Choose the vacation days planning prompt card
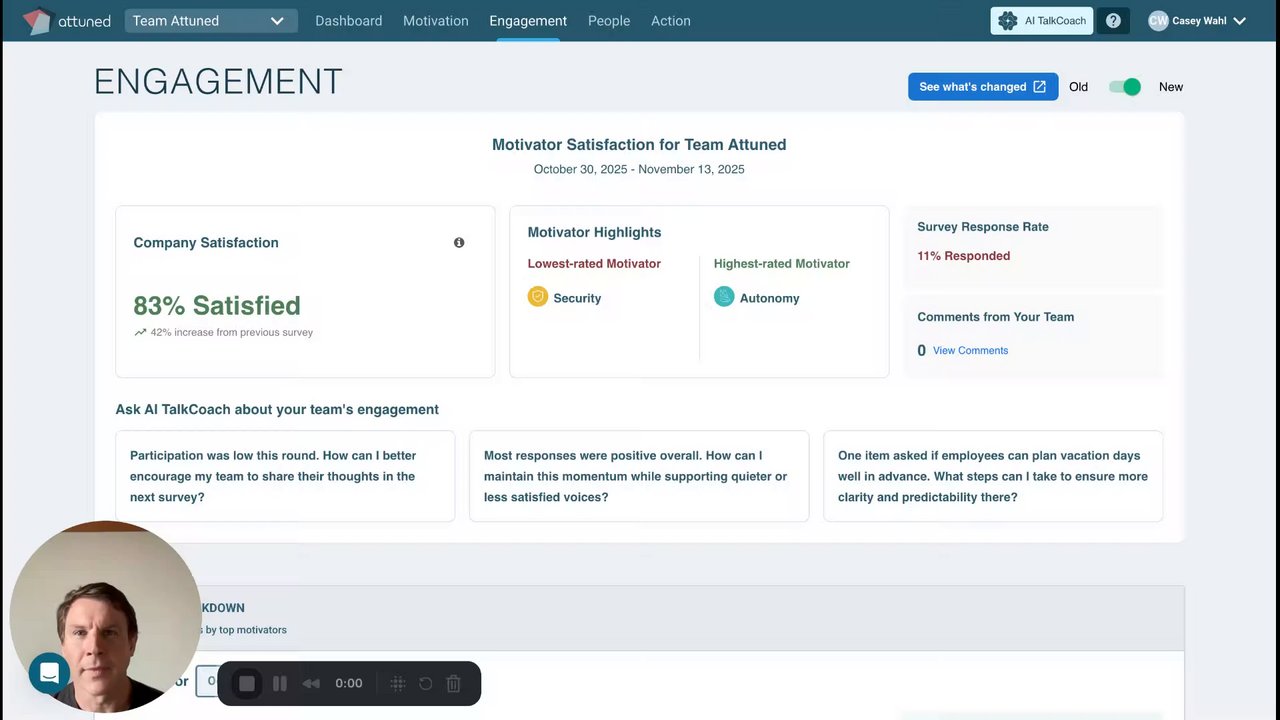This screenshot has width=1280, height=720. click(x=993, y=476)
